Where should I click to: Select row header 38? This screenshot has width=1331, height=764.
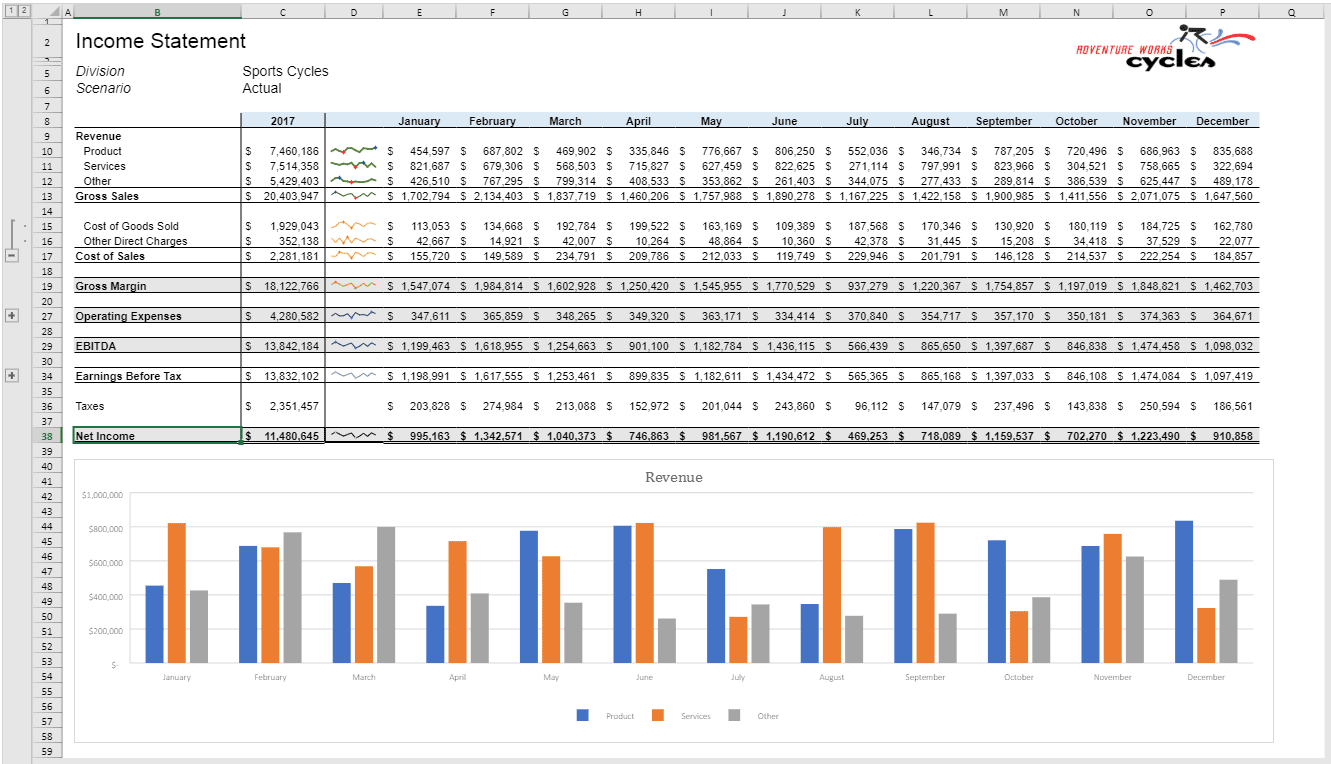pyautogui.click(x=46, y=436)
